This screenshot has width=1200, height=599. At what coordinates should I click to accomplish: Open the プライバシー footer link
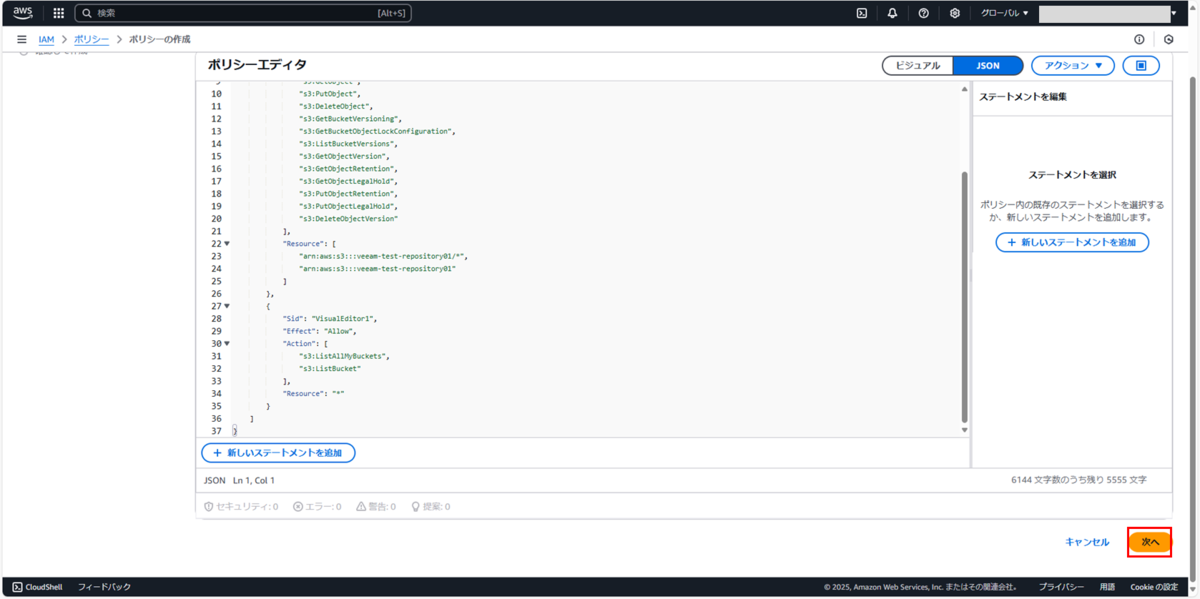pyautogui.click(x=1061, y=587)
